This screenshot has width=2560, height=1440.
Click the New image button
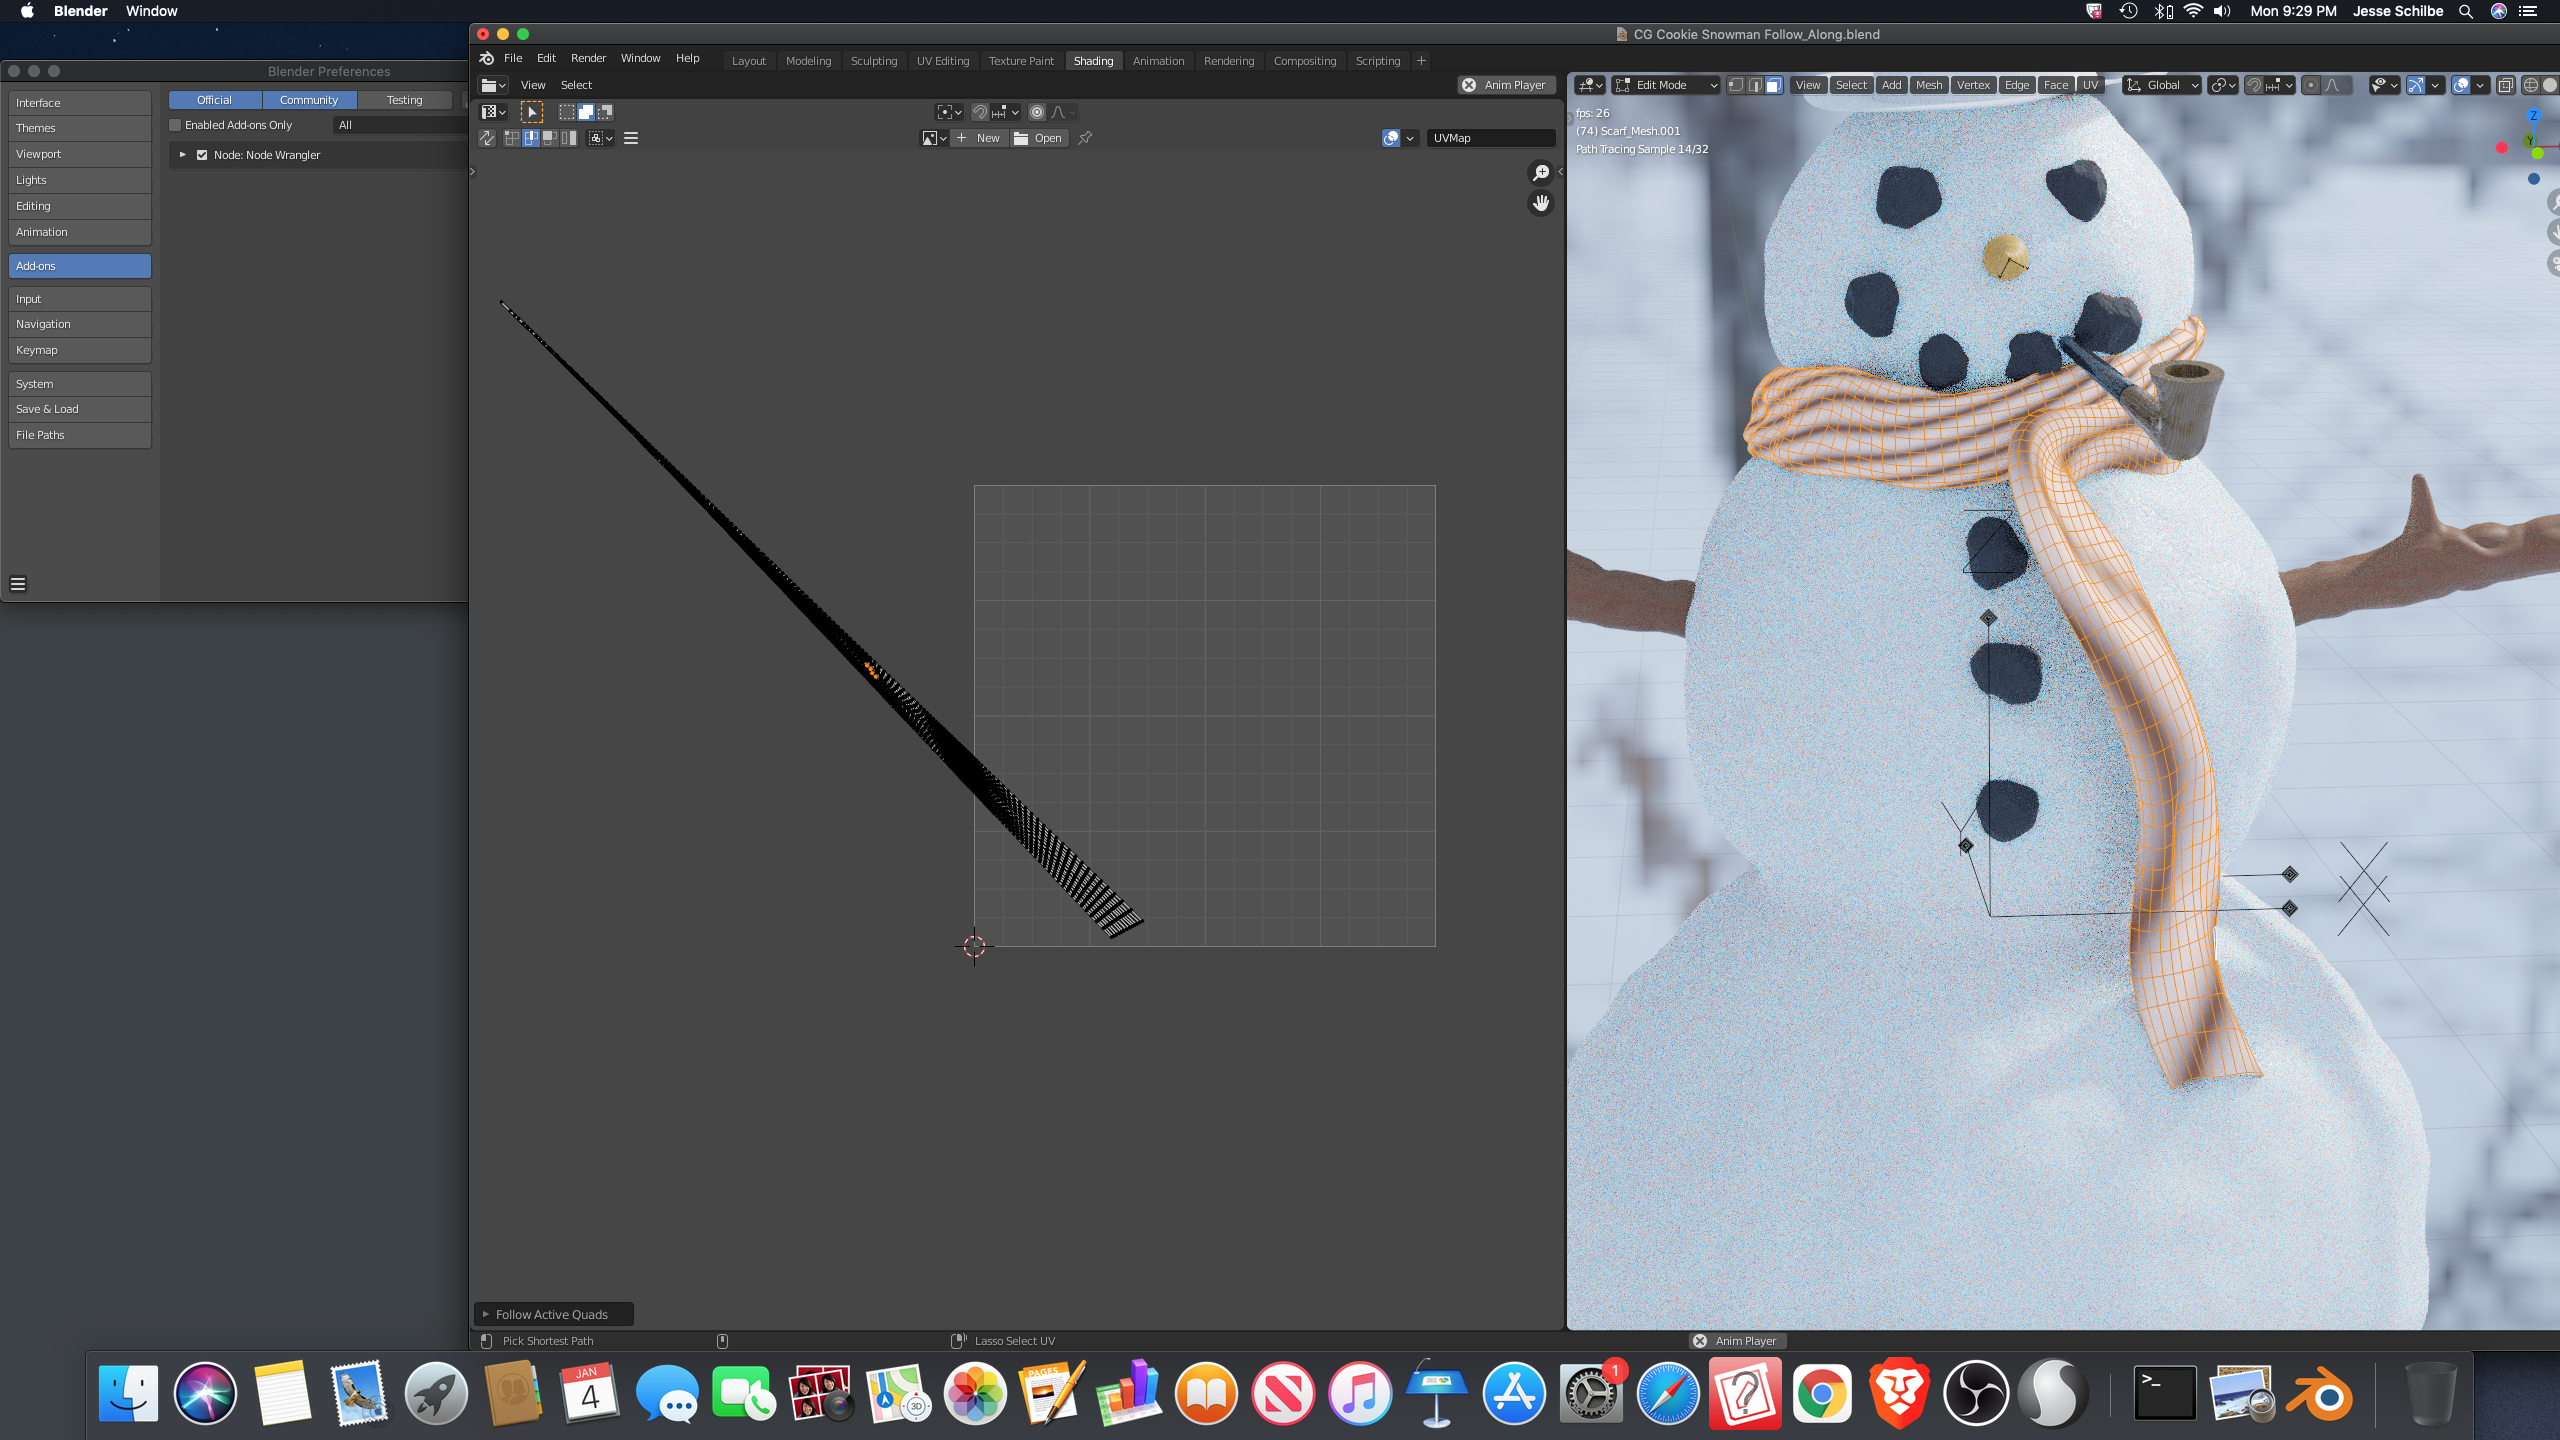[x=978, y=138]
